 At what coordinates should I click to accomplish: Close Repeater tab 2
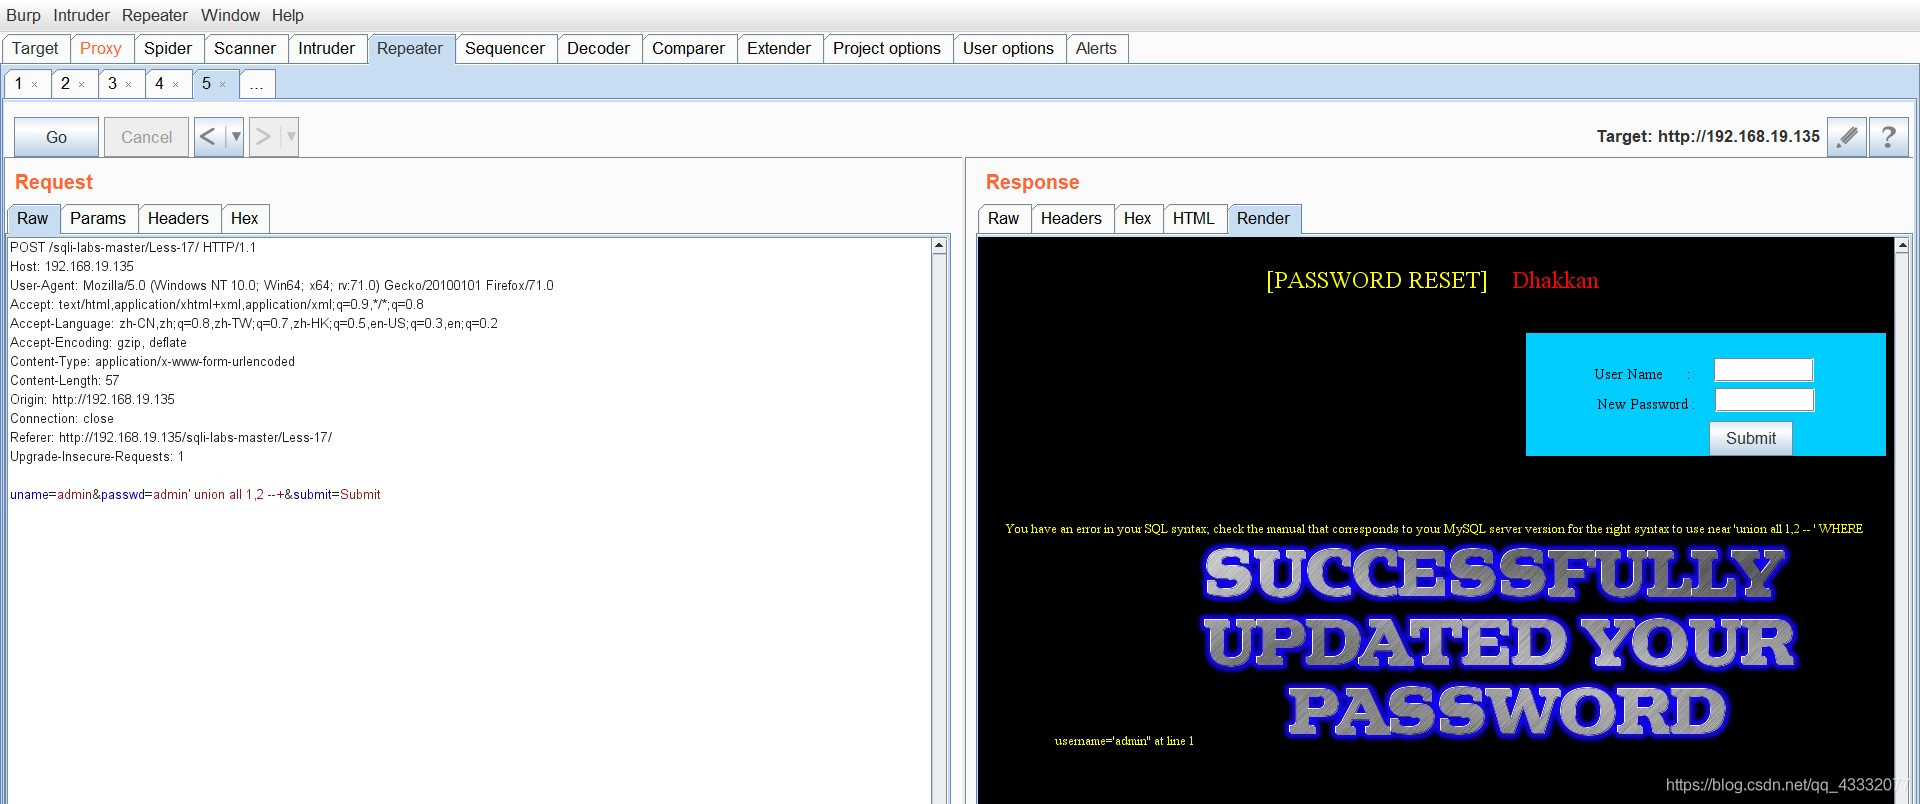coord(82,85)
